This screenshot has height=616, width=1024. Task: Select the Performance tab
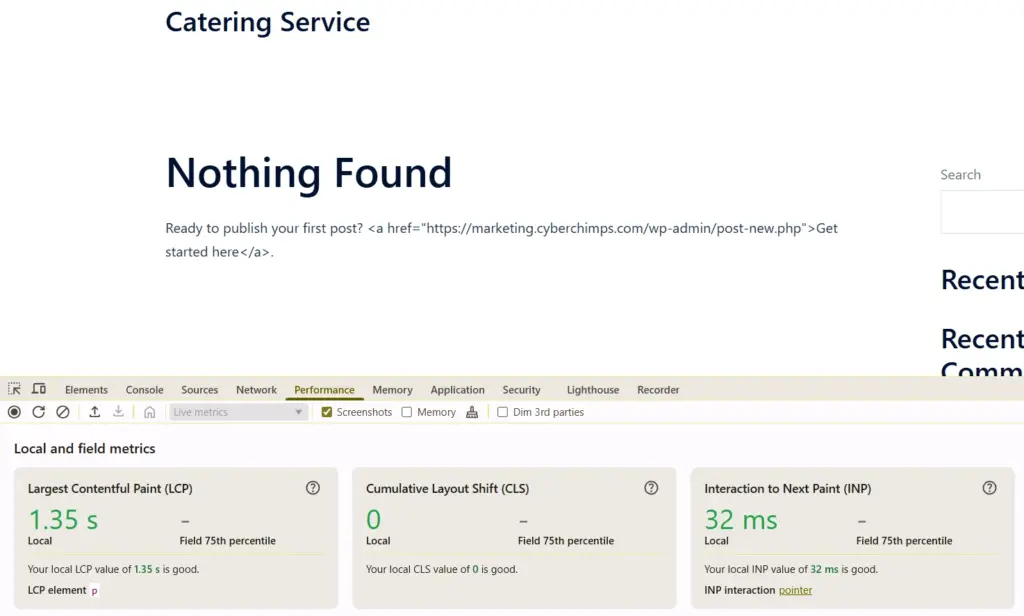(324, 390)
